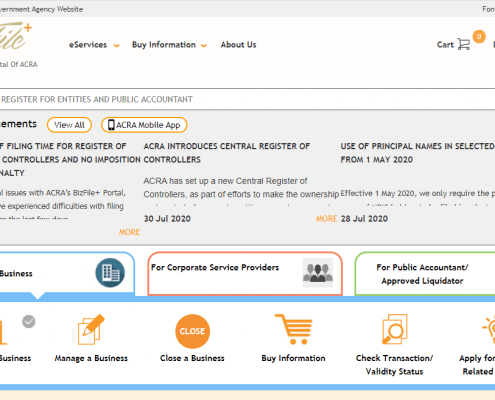Click Buy Information label under trolley
Screen dimensions: 495x400
(293, 358)
